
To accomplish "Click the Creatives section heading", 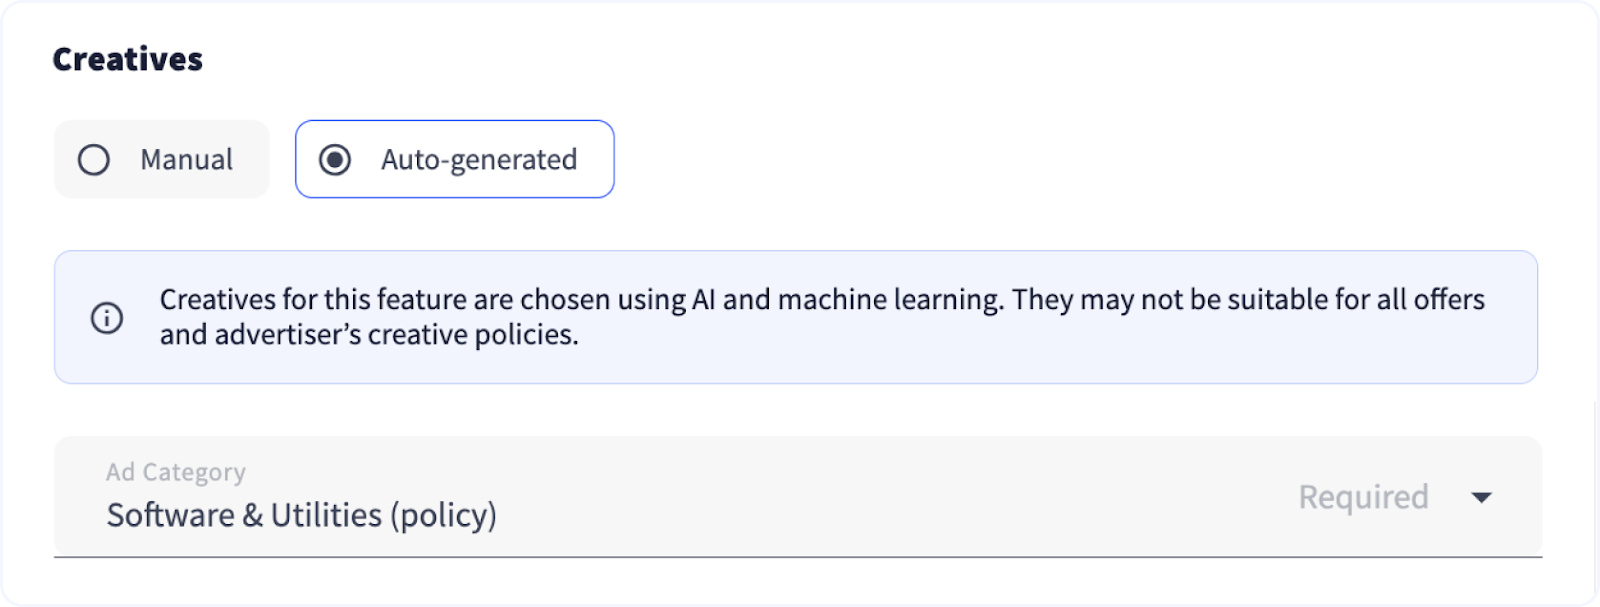I will (127, 60).
